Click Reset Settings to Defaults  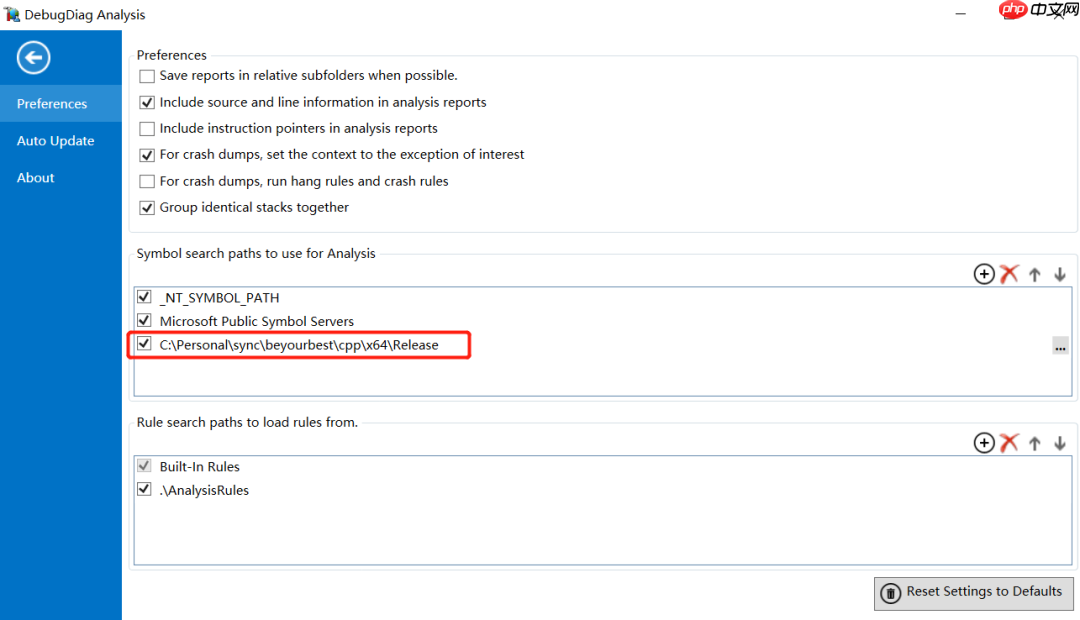click(x=974, y=592)
